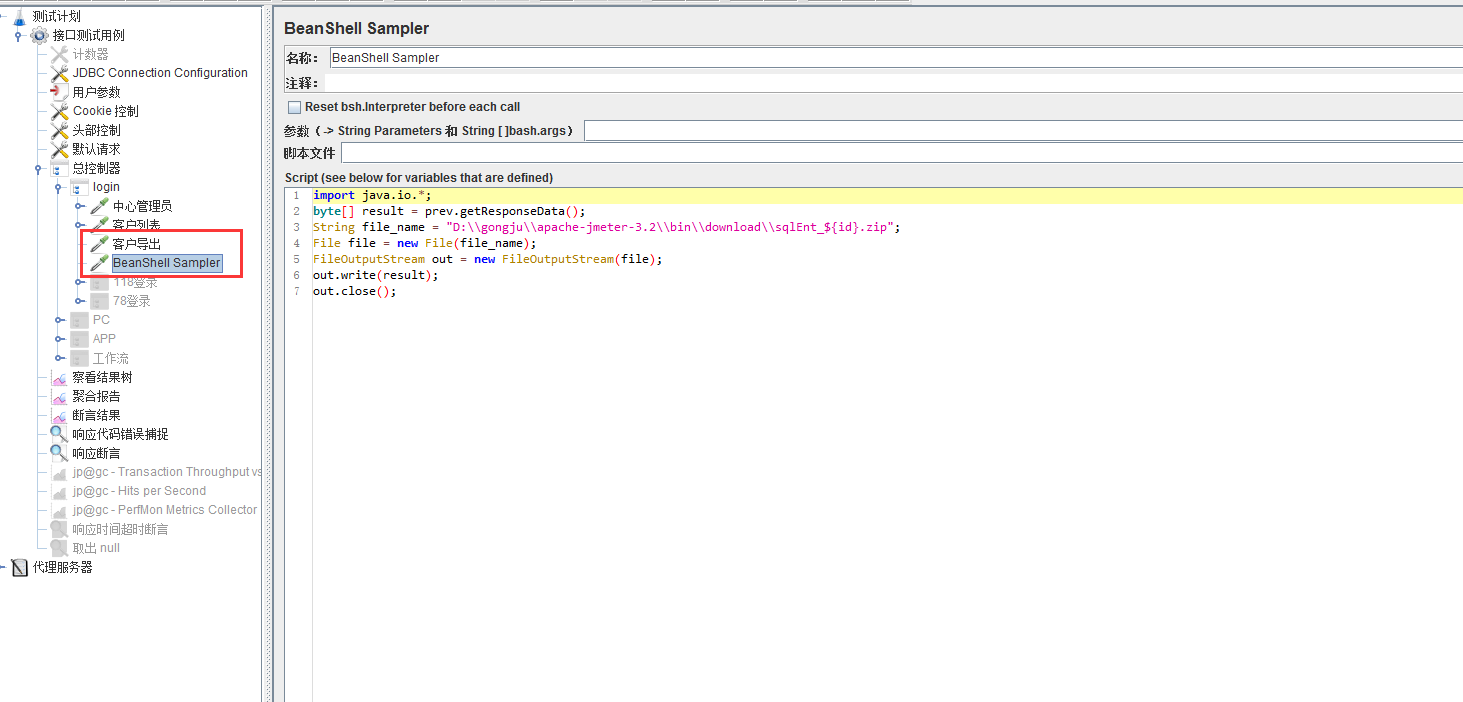Select the 118登录 tree item label
1463x702 pixels.
point(135,282)
